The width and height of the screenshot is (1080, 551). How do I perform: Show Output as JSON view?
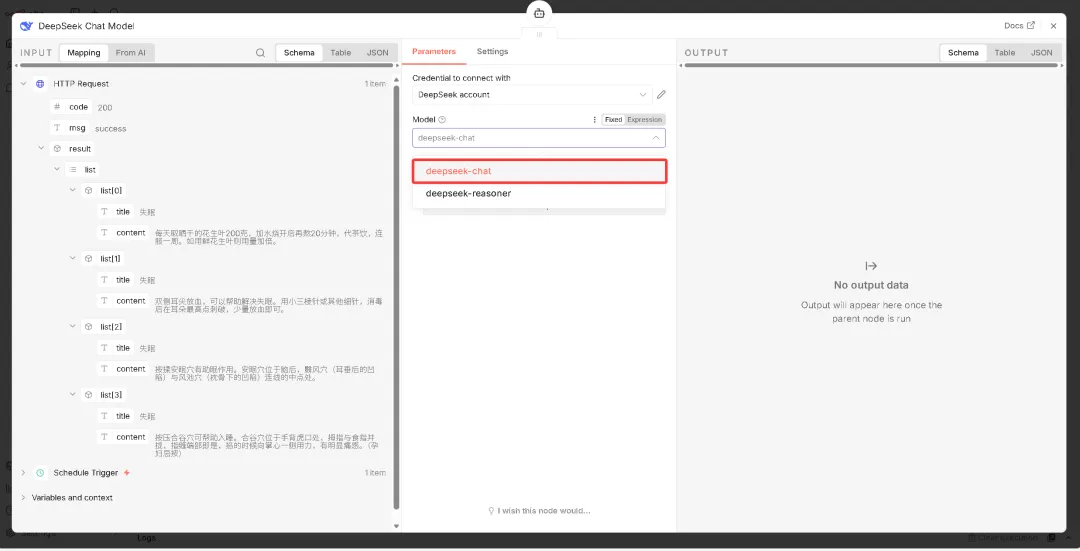1041,52
